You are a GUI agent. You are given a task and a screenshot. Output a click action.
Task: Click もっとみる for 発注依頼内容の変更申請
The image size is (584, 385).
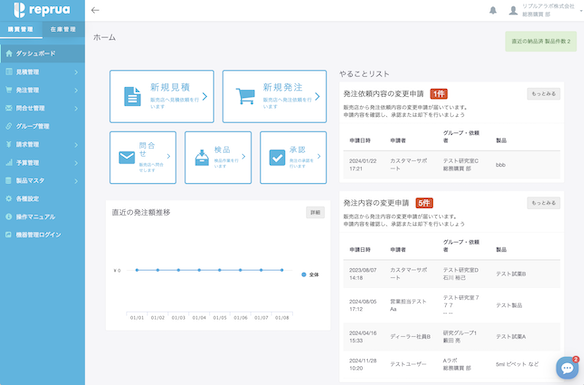click(543, 94)
